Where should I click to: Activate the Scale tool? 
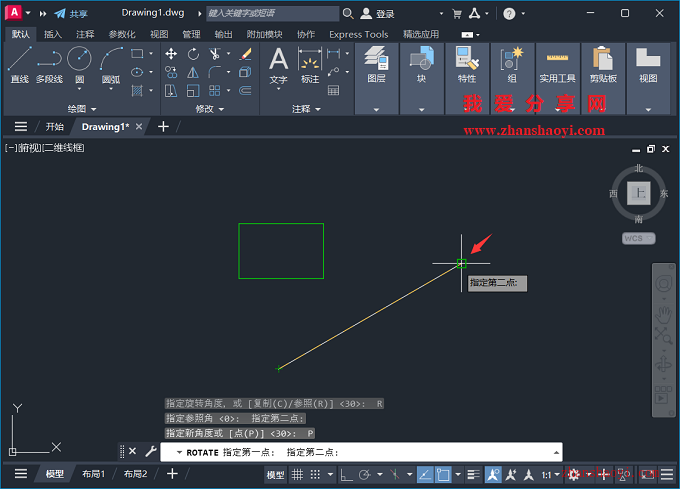(x=193, y=91)
